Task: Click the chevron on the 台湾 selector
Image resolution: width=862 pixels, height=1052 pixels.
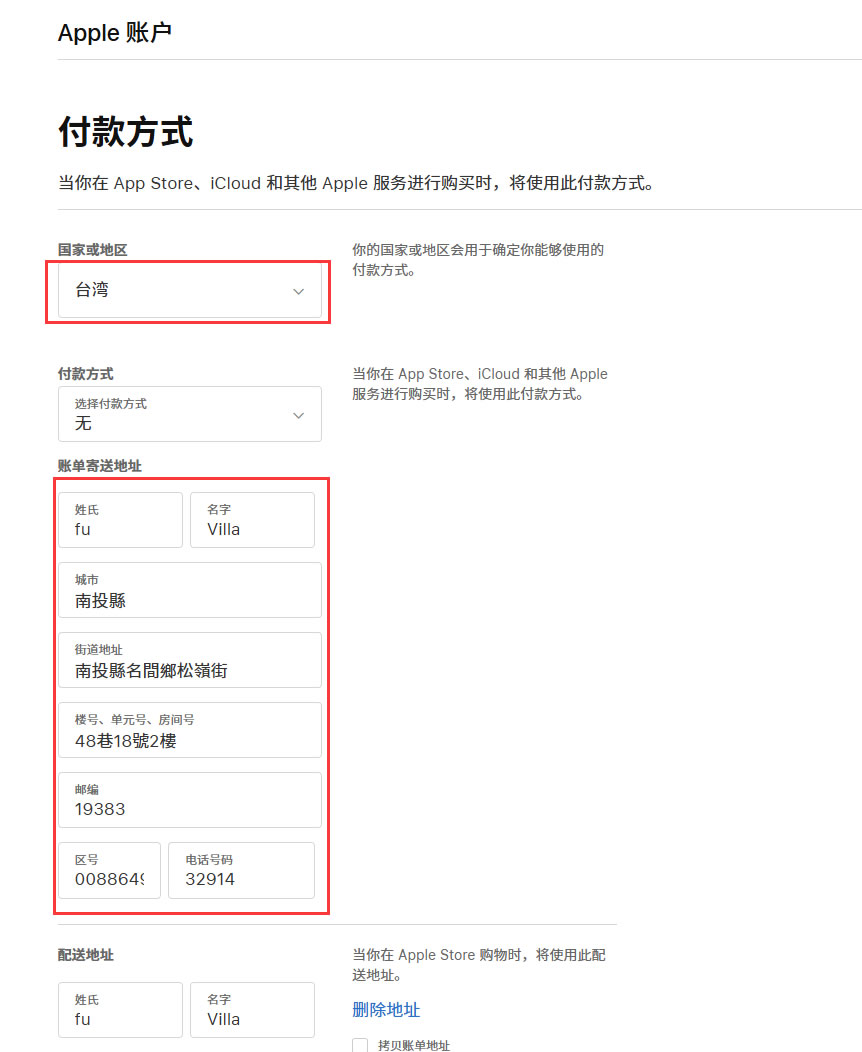Action: click(x=298, y=291)
